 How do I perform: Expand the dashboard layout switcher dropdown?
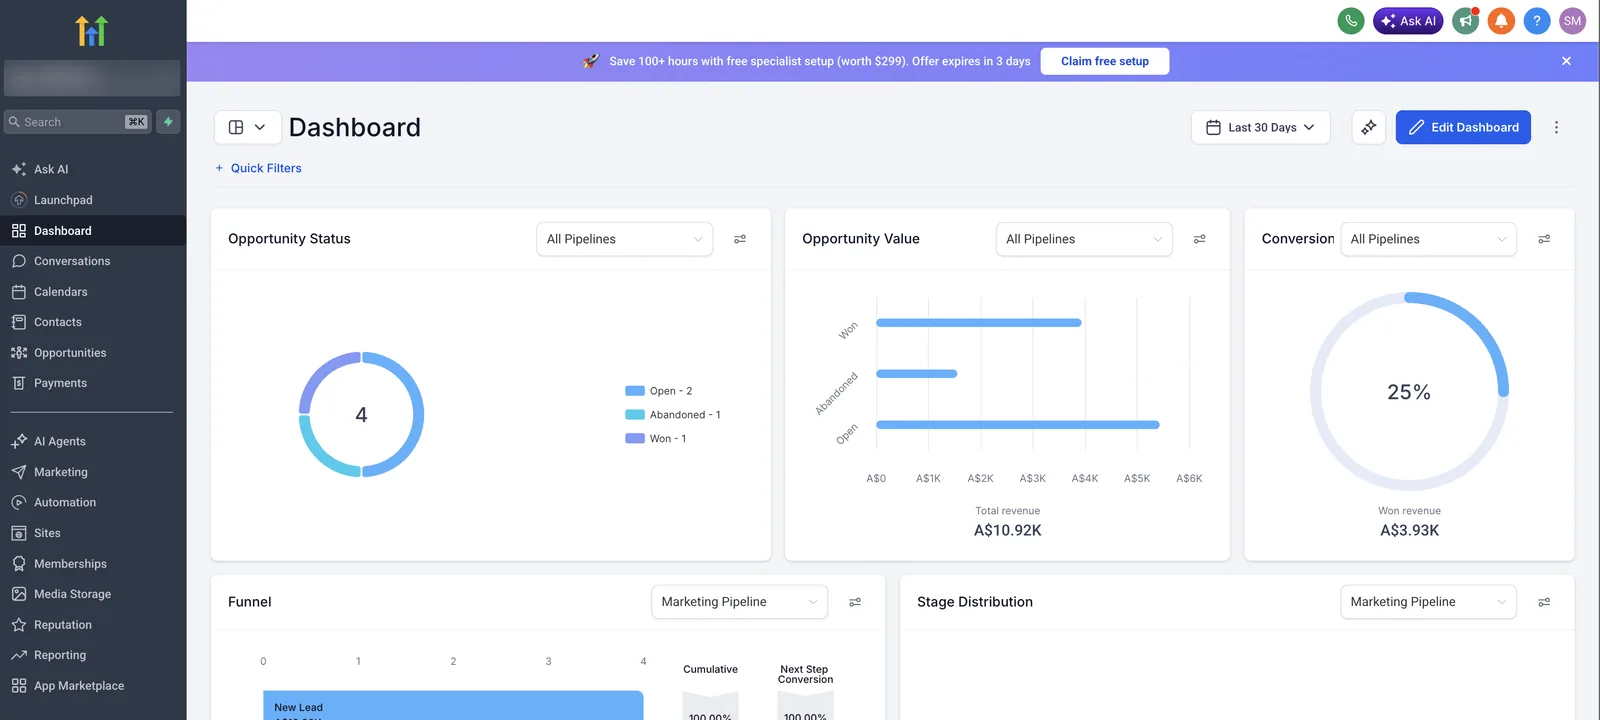[x=247, y=127]
